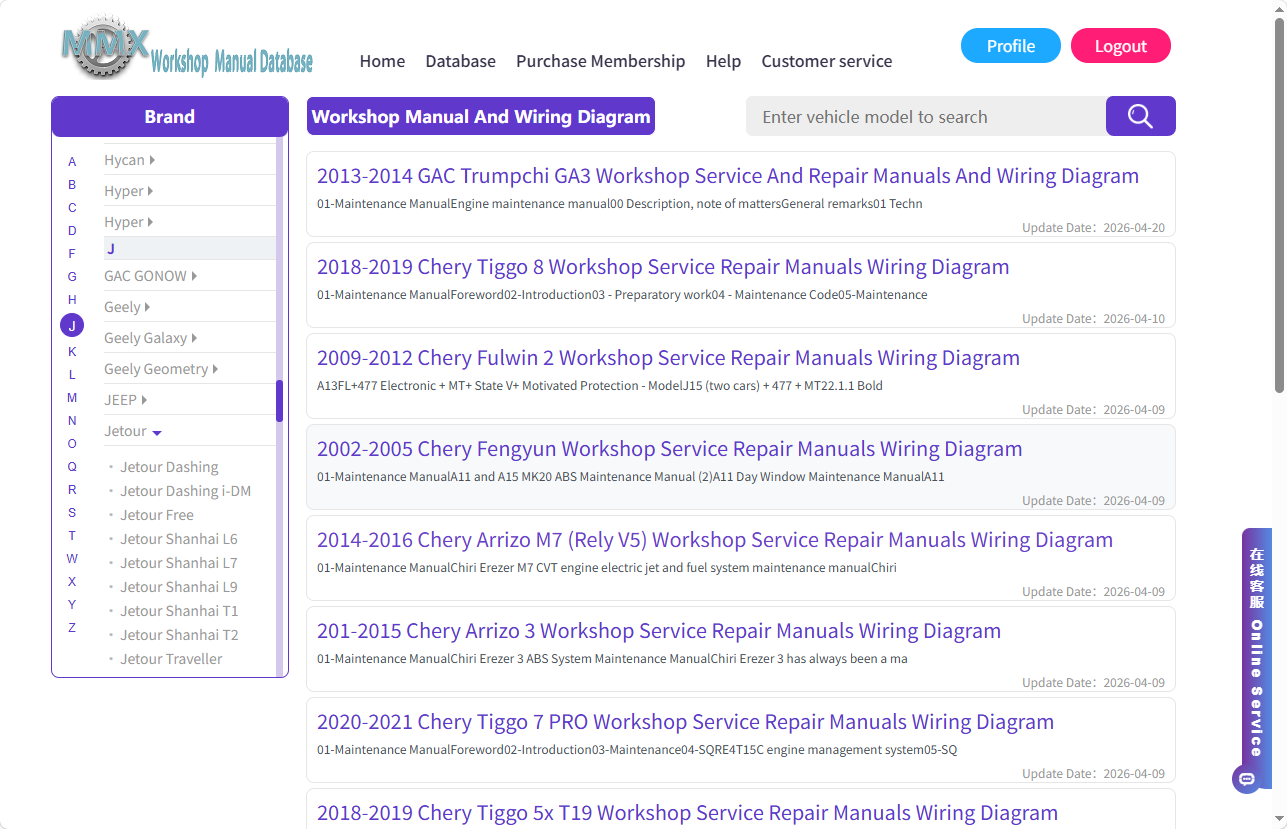Jump to brands starting with N
Viewport: 1287px width, 829px height.
coord(72,421)
